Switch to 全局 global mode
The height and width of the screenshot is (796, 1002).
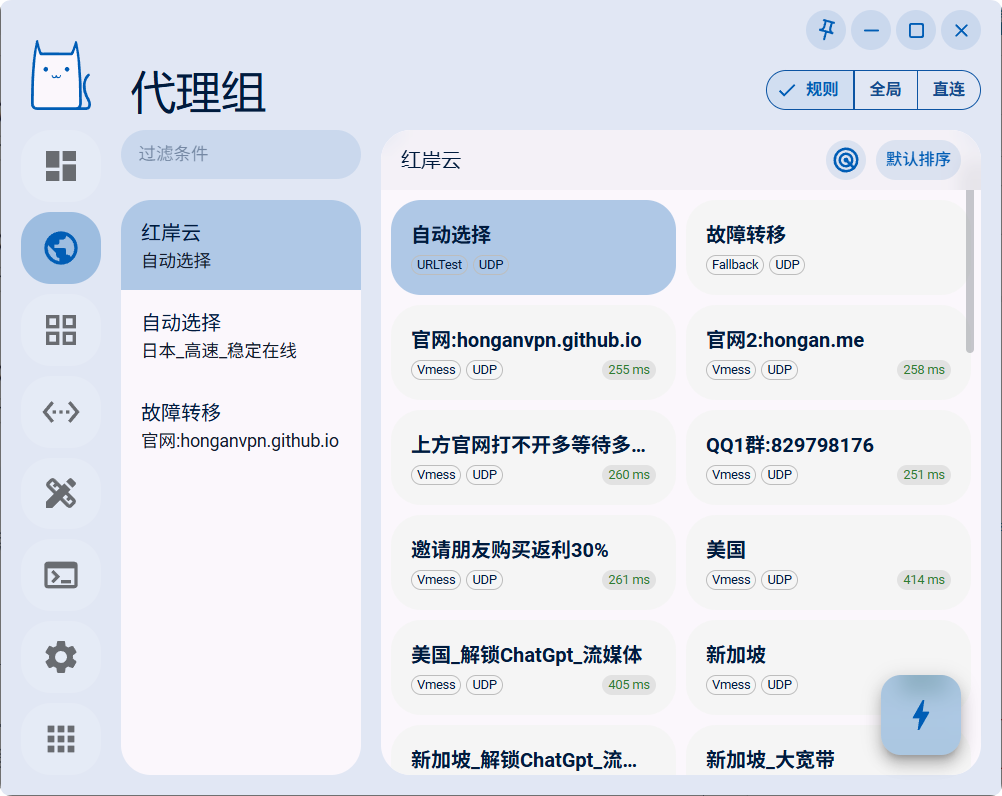885,90
